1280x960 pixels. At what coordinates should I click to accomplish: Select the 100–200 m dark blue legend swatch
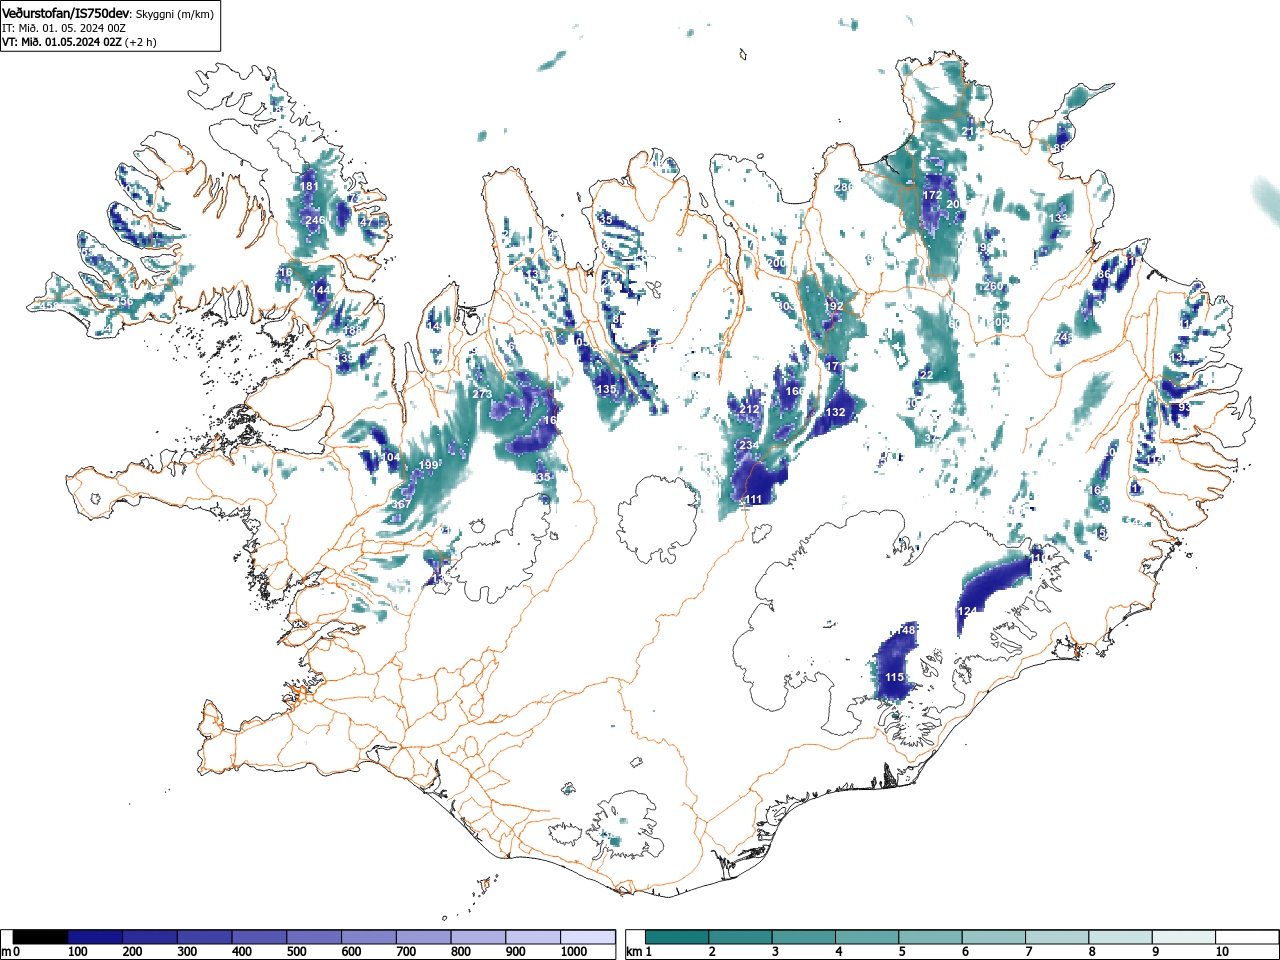point(95,937)
